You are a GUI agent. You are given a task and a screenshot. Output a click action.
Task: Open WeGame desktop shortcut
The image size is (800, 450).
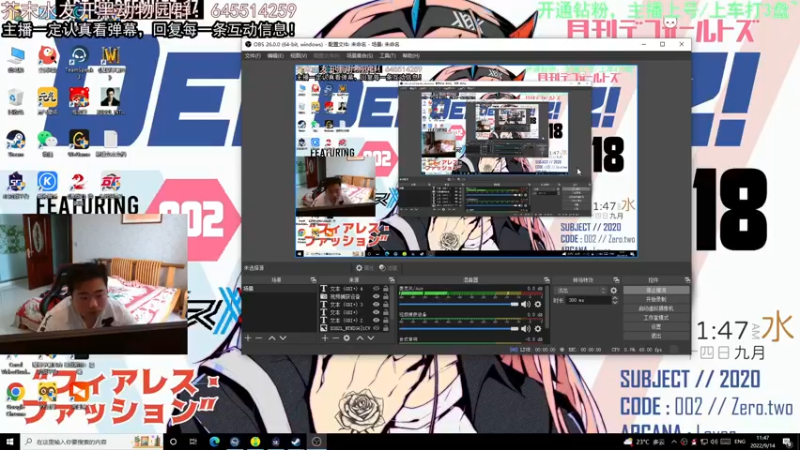coord(79,143)
